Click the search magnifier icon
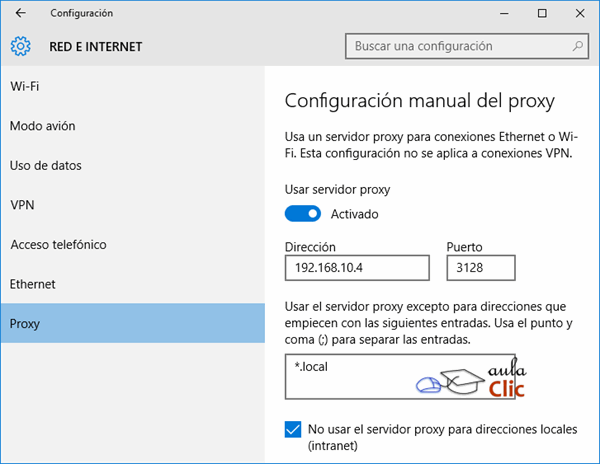 point(577,46)
